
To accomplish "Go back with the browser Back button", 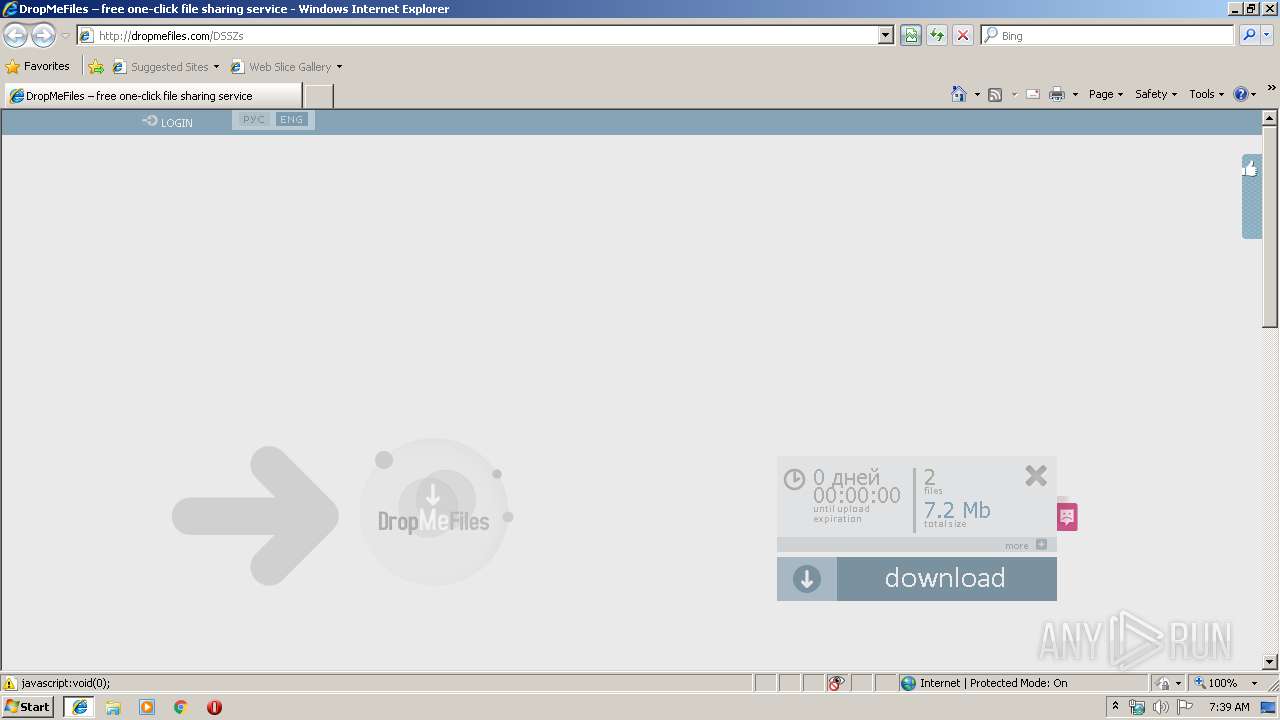I will pyautogui.click(x=16, y=35).
